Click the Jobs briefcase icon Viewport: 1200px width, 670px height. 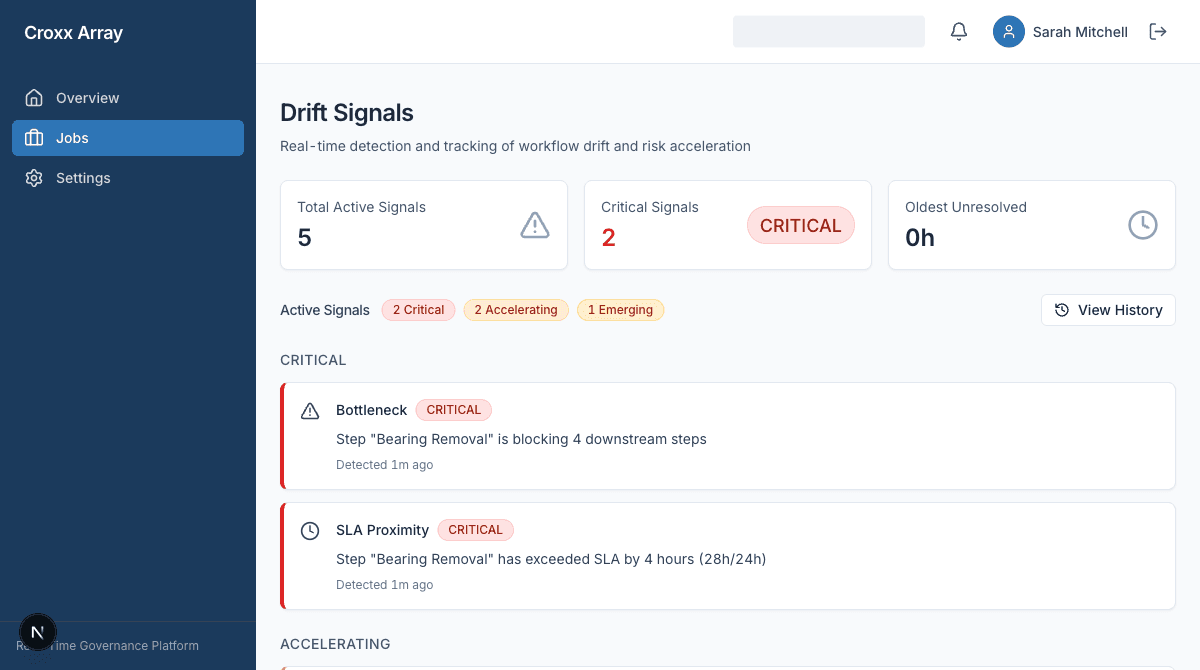34,138
